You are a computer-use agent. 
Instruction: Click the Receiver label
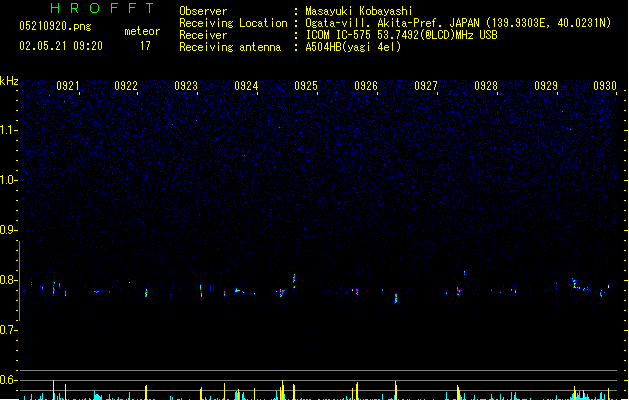(x=203, y=35)
